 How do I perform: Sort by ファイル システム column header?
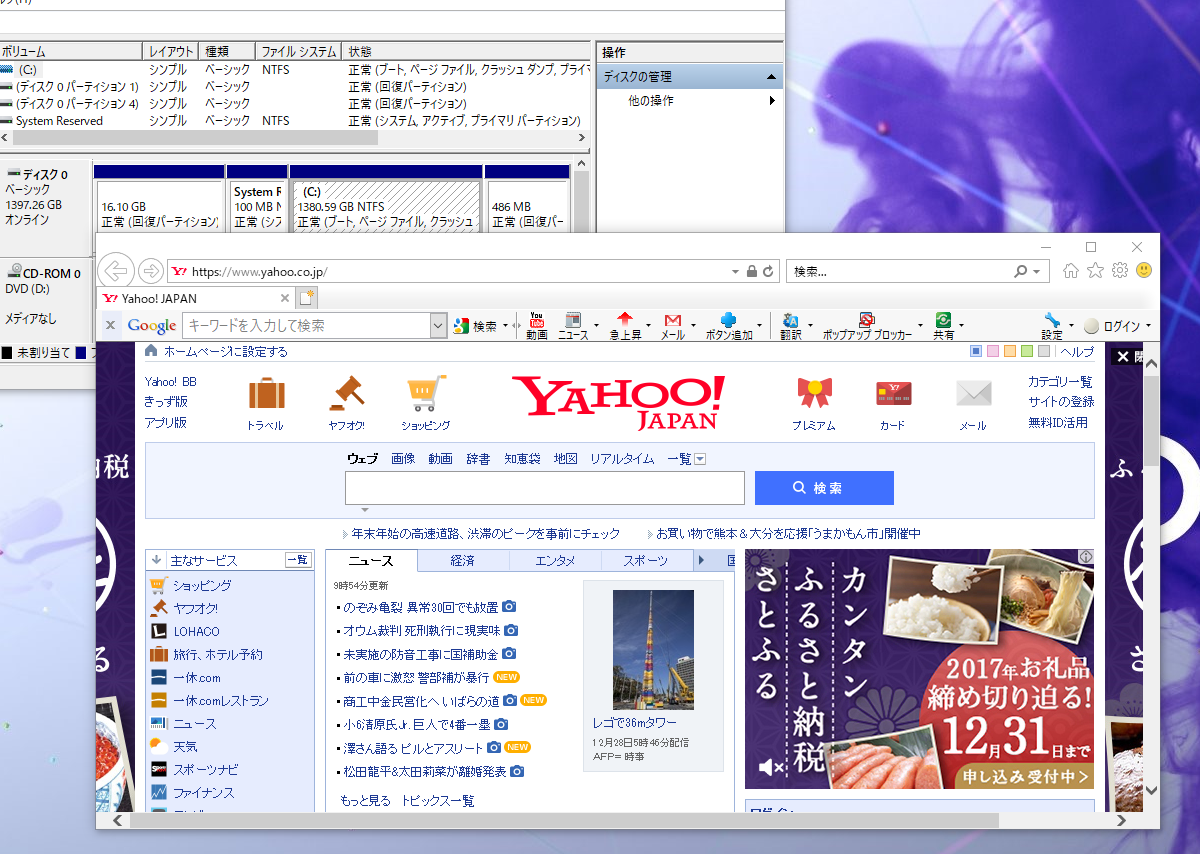[x=298, y=51]
